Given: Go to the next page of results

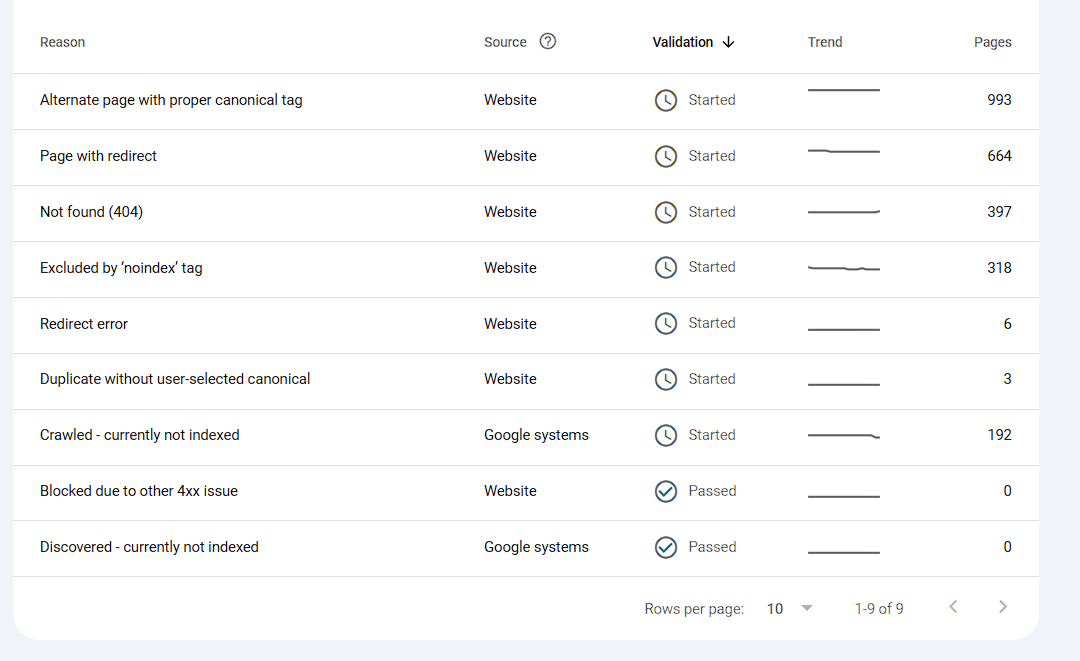Looking at the screenshot, I should click(x=1003, y=607).
